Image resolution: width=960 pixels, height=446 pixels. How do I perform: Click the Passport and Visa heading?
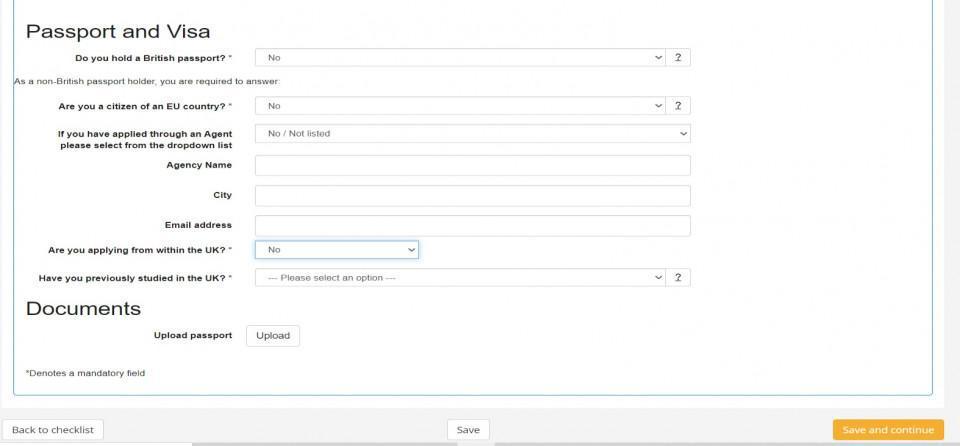click(x=118, y=32)
